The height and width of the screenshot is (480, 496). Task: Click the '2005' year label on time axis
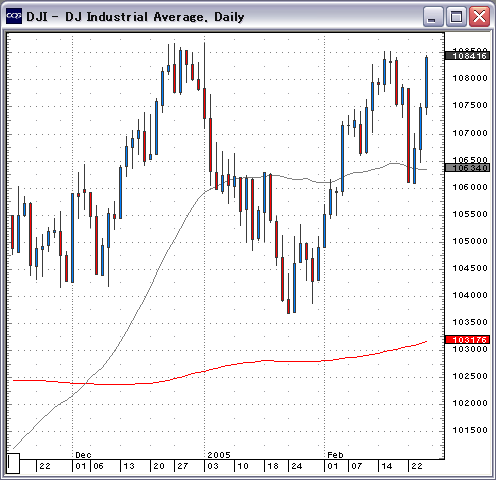[219, 455]
